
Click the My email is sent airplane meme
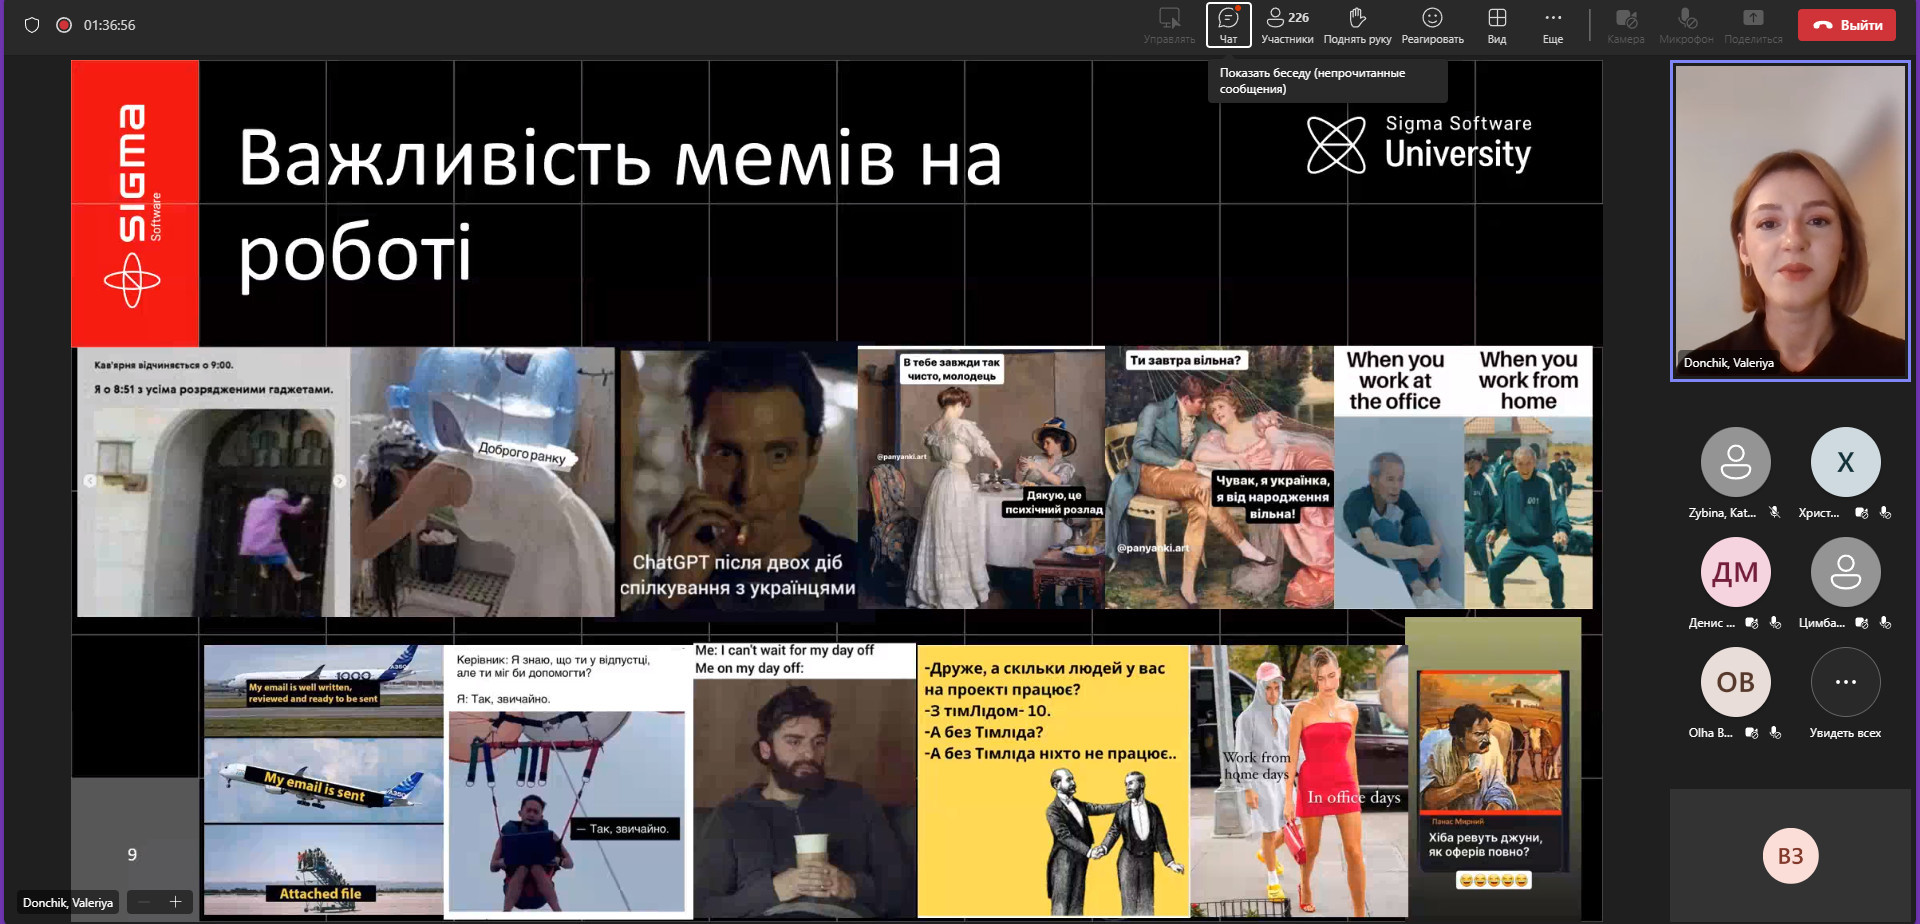tap(324, 781)
